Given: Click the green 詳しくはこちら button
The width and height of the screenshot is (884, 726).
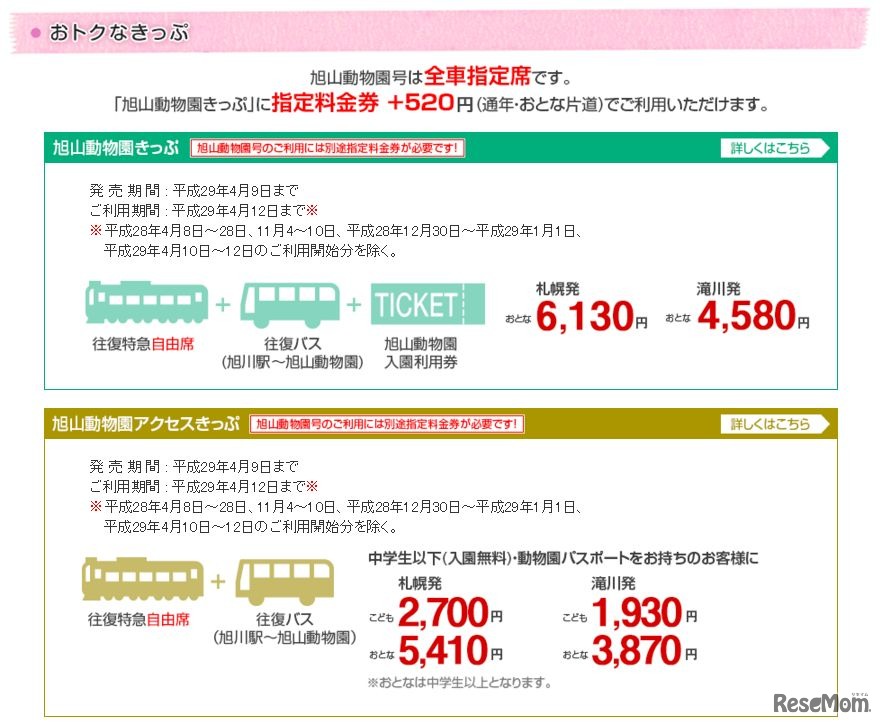Looking at the screenshot, I should 775,148.
